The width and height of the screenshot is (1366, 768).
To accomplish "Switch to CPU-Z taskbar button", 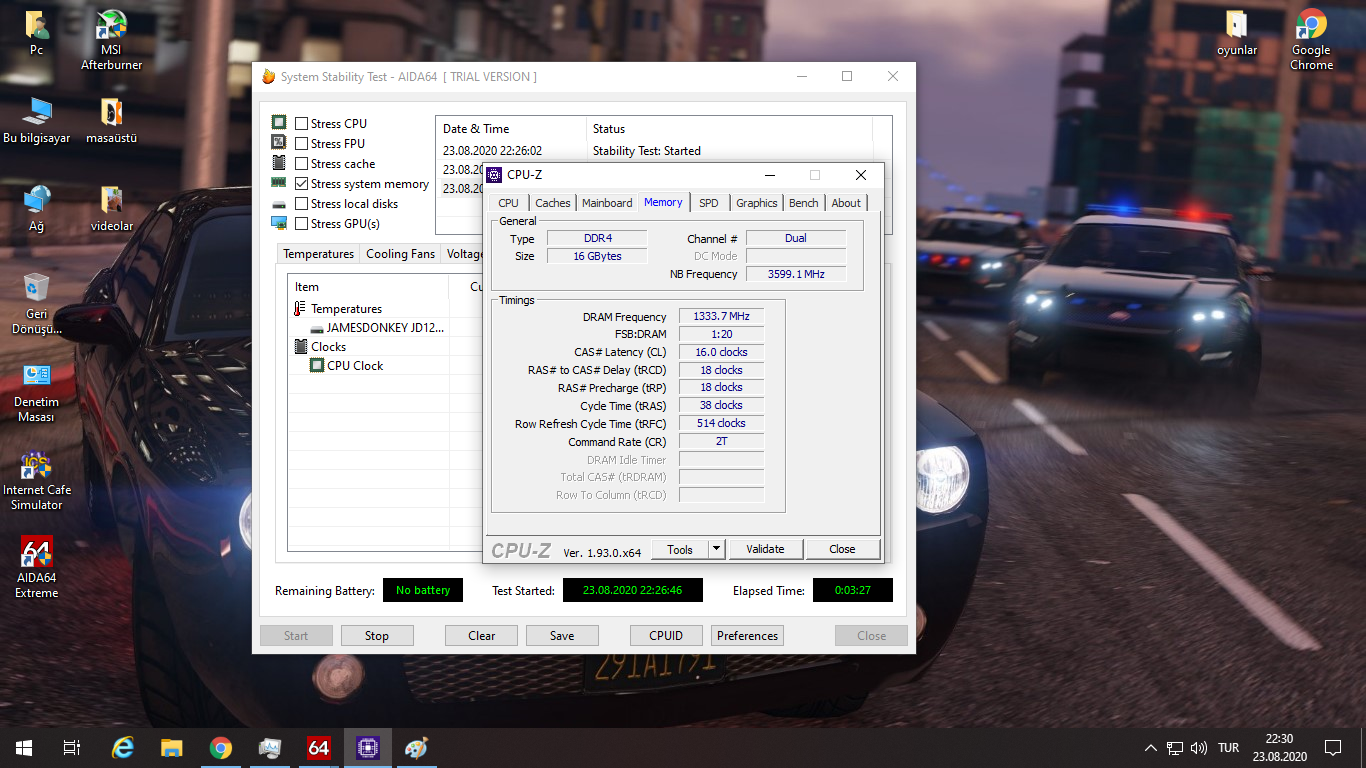I will coord(368,748).
